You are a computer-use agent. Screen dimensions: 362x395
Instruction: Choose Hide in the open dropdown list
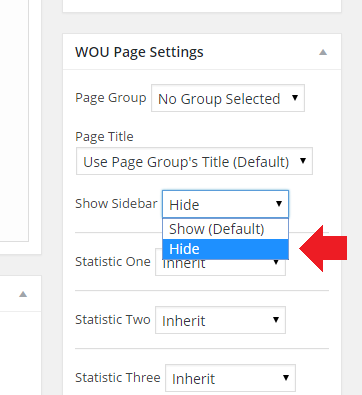coord(225,249)
